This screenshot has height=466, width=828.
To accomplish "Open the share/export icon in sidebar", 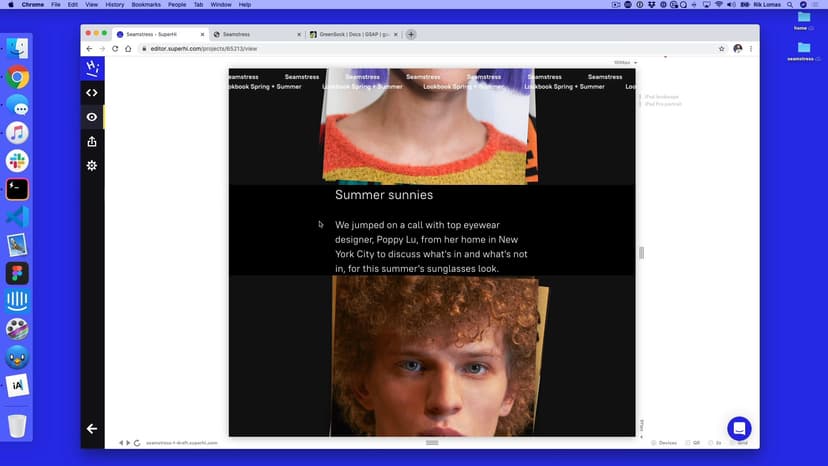I will coord(92,142).
